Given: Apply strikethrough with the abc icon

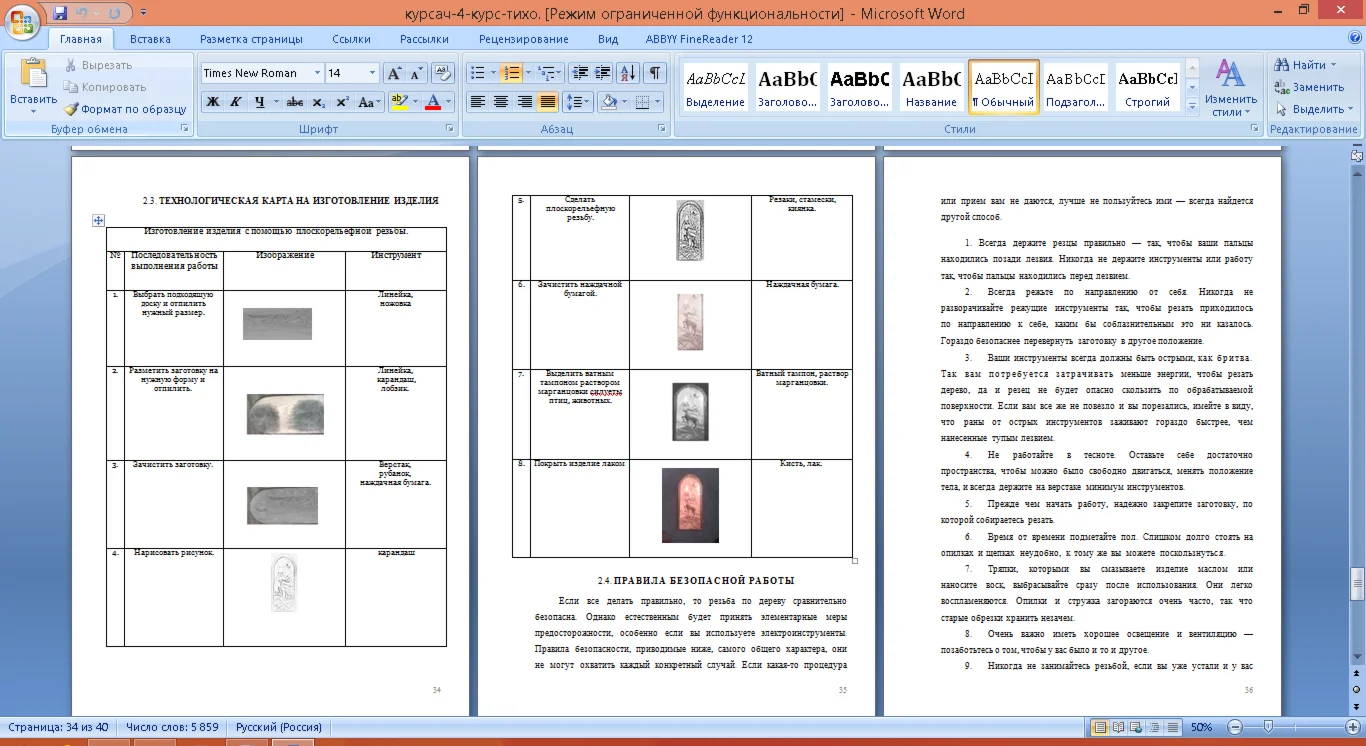Looking at the screenshot, I should tap(295, 102).
